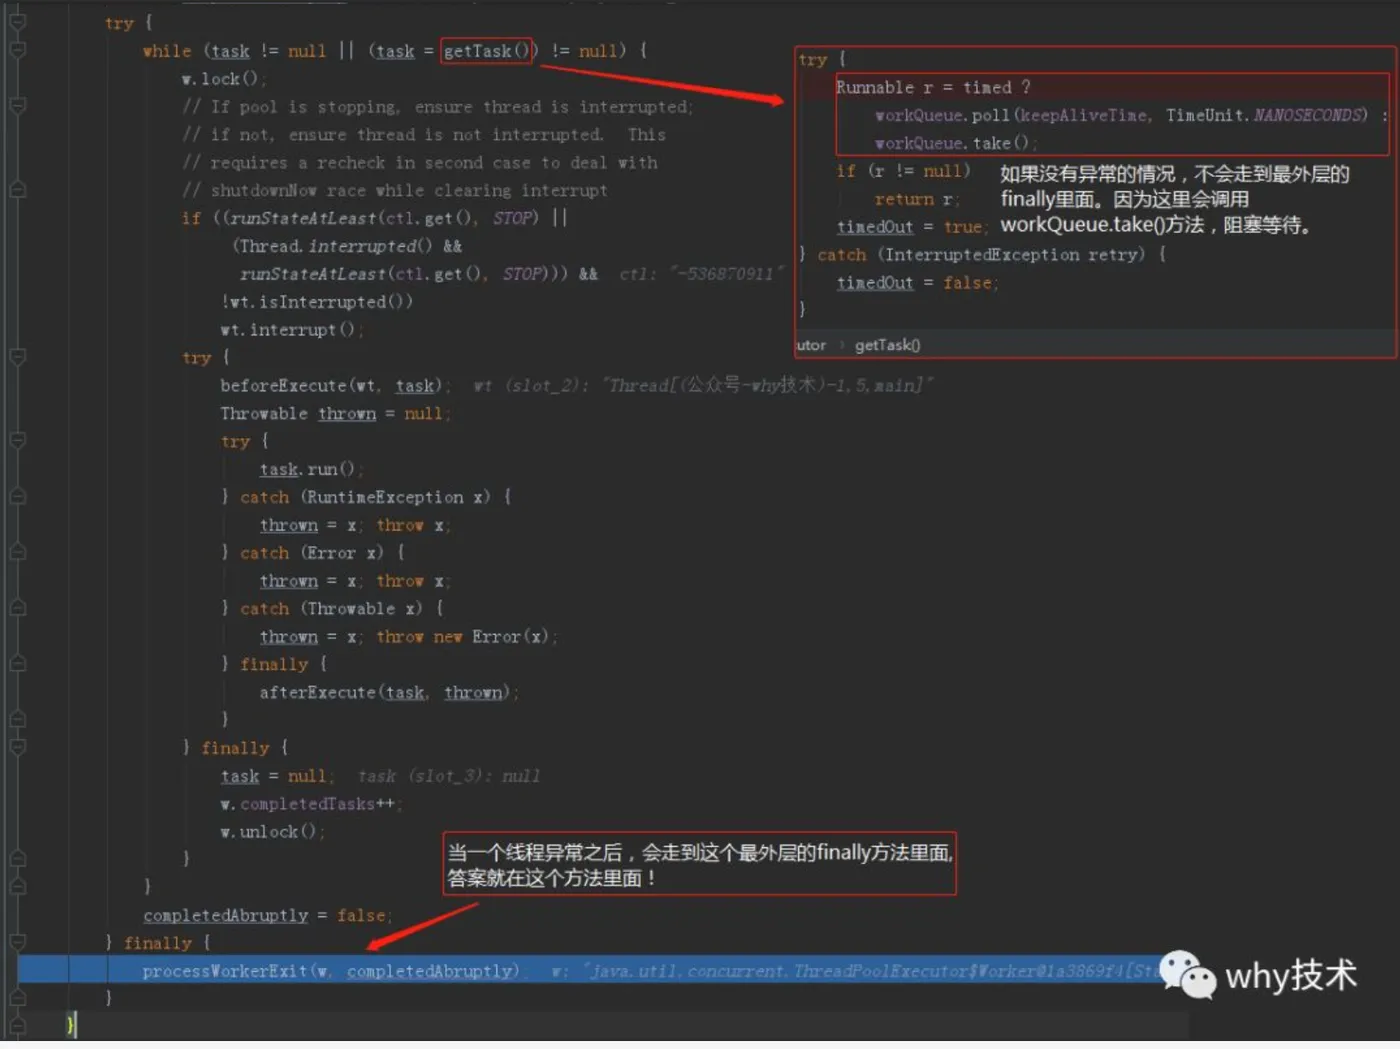Screen dimensions: 1400x1049
Task: Click 'throw new Error(x)' expression
Action: coord(466,636)
